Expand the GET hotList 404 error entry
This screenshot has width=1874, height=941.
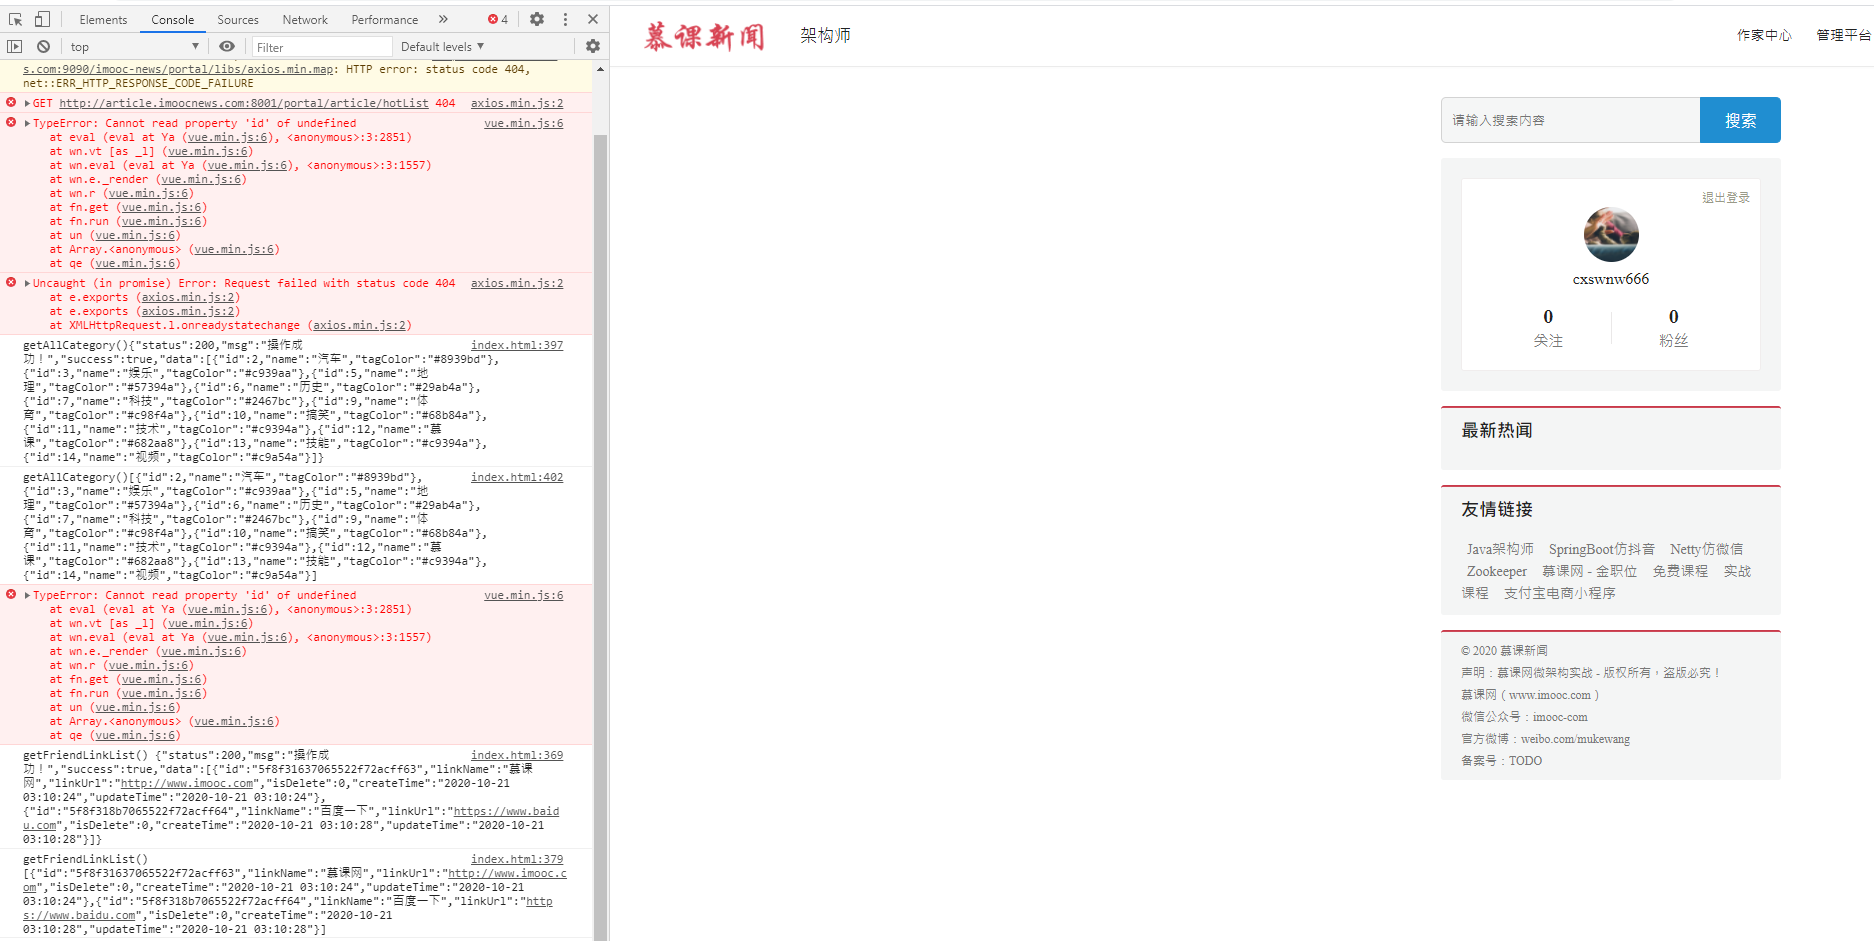point(28,103)
